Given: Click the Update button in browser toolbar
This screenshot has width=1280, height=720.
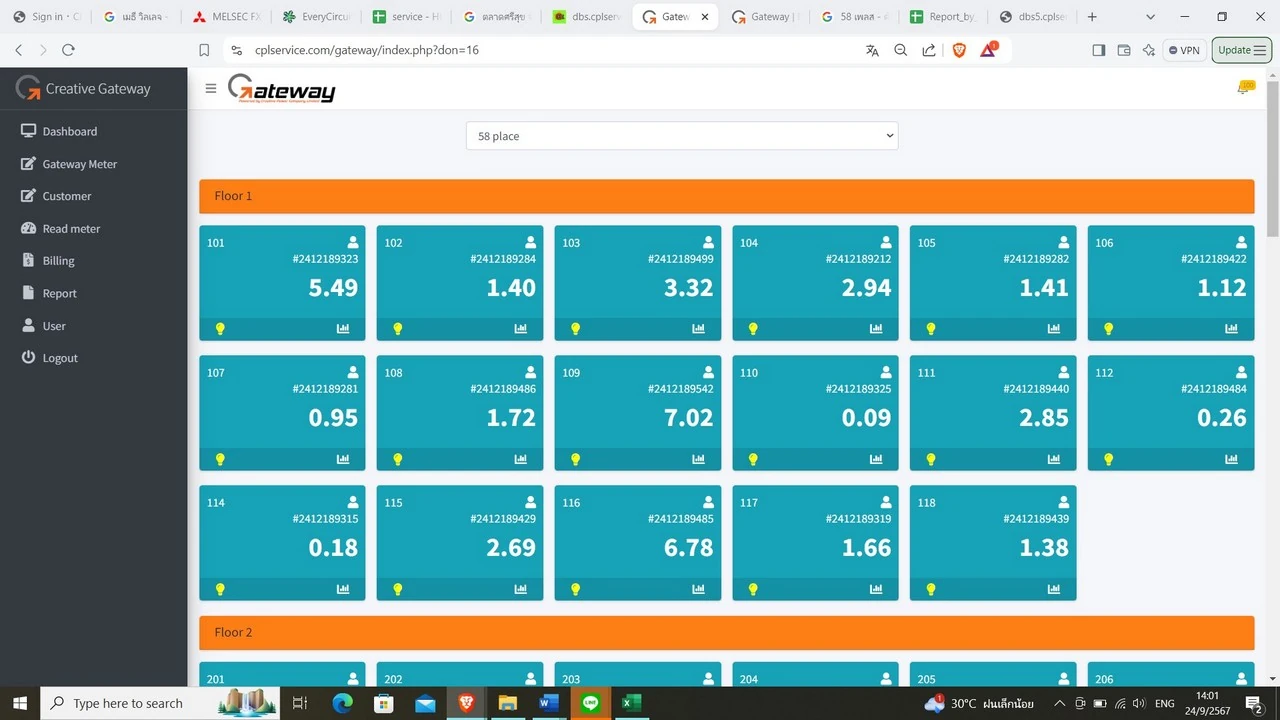Looking at the screenshot, I should 1242,50.
